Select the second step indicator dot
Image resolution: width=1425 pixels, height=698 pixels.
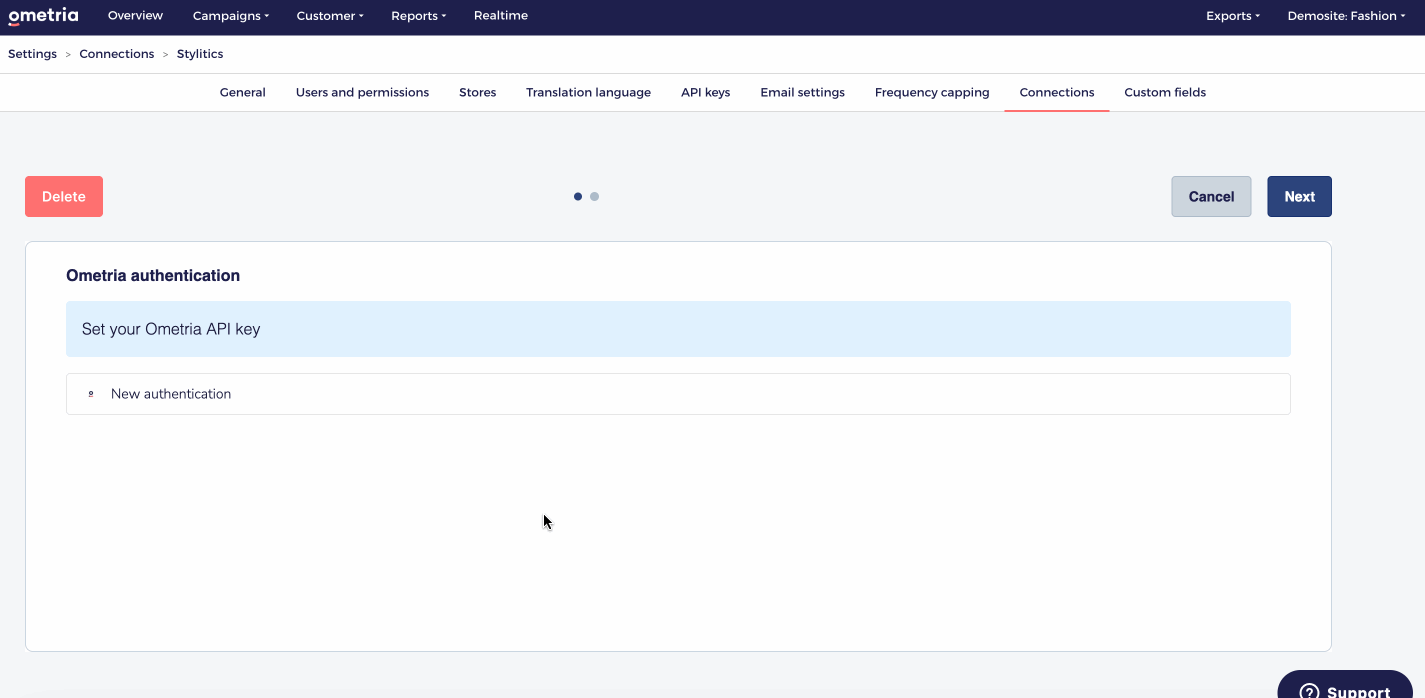coord(594,197)
